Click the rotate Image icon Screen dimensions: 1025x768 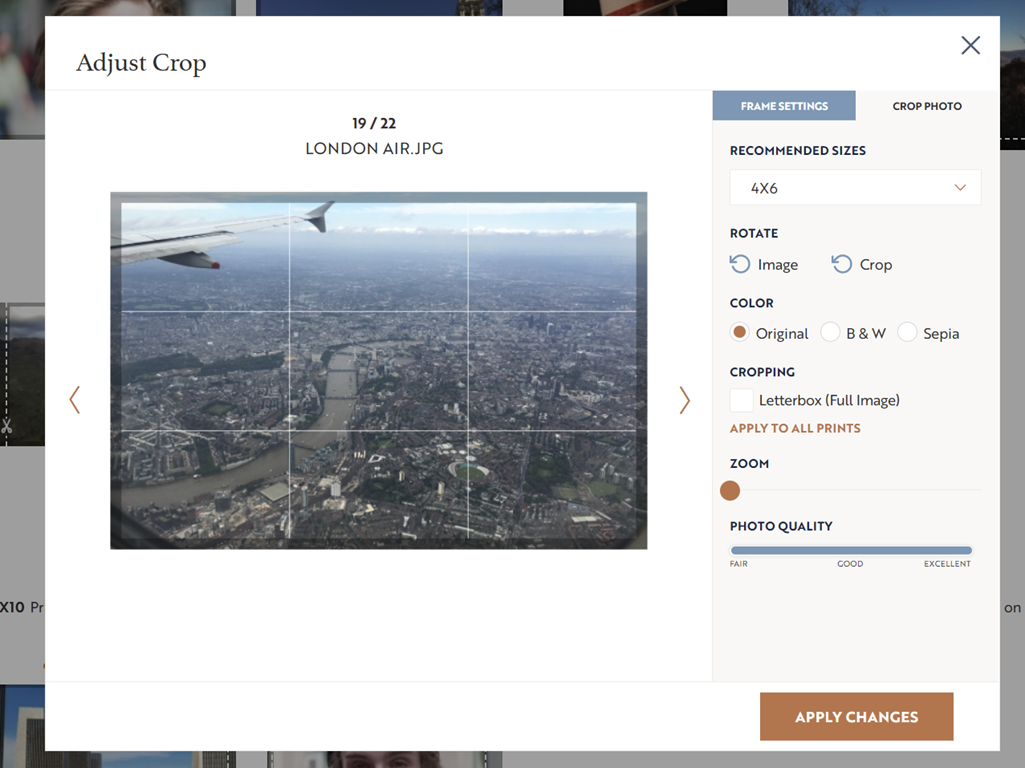740,264
